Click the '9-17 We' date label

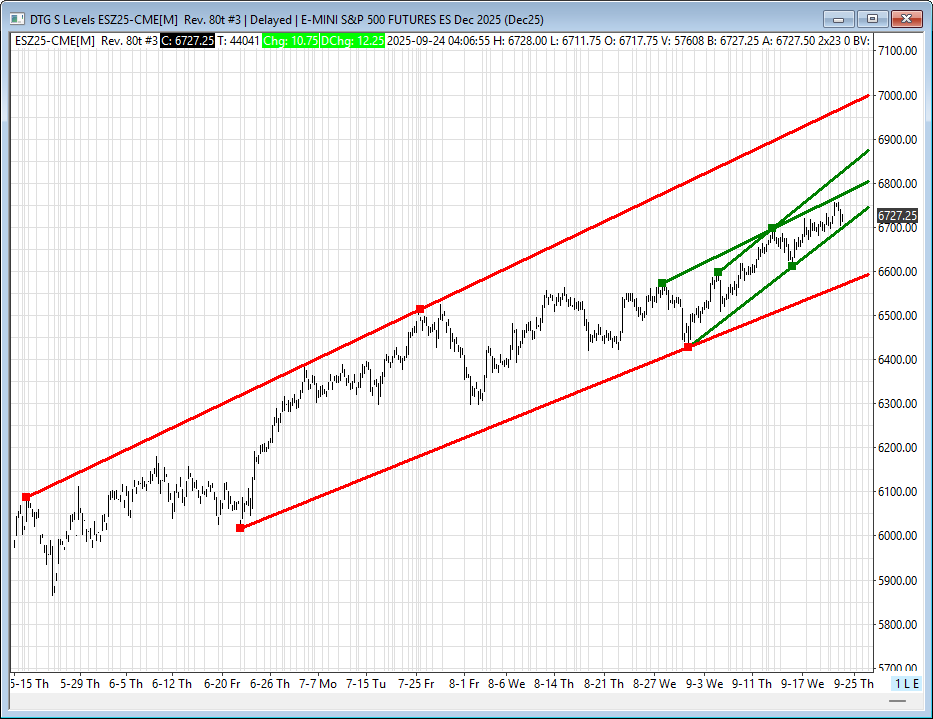803,684
